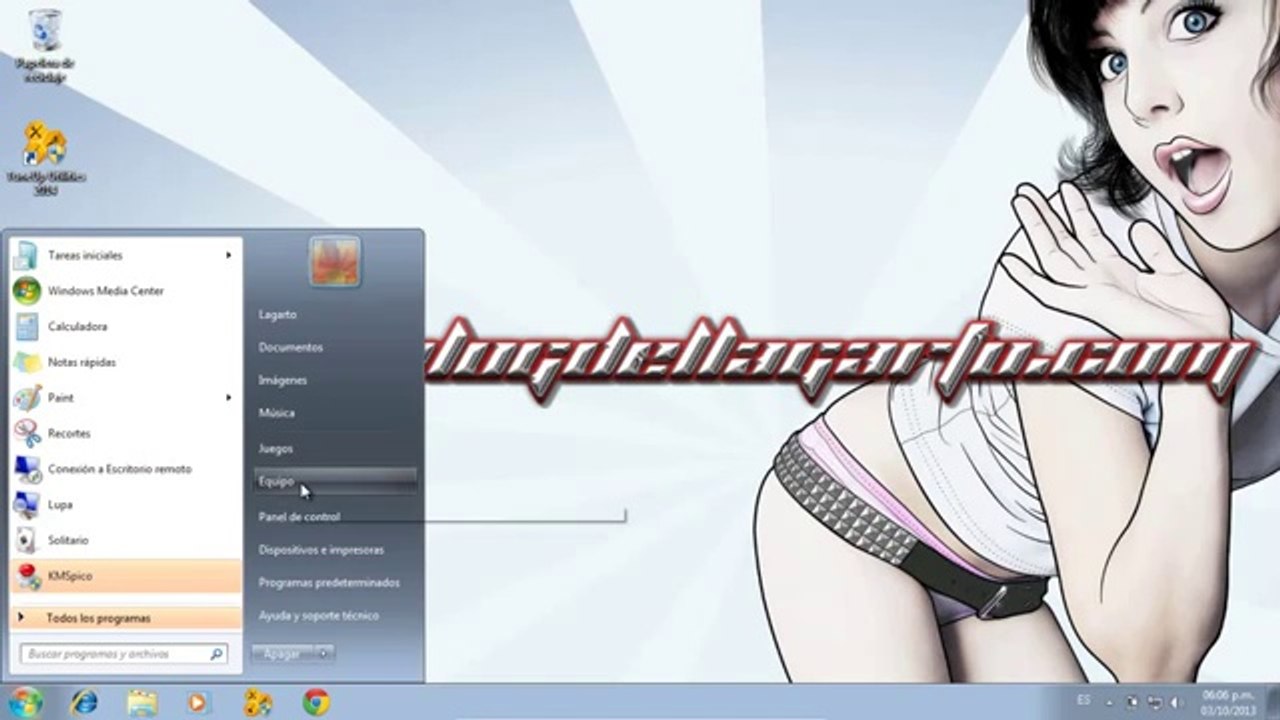
Task: Click the taskbar clock showing 06:06 p.m.
Action: pyautogui.click(x=1228, y=702)
